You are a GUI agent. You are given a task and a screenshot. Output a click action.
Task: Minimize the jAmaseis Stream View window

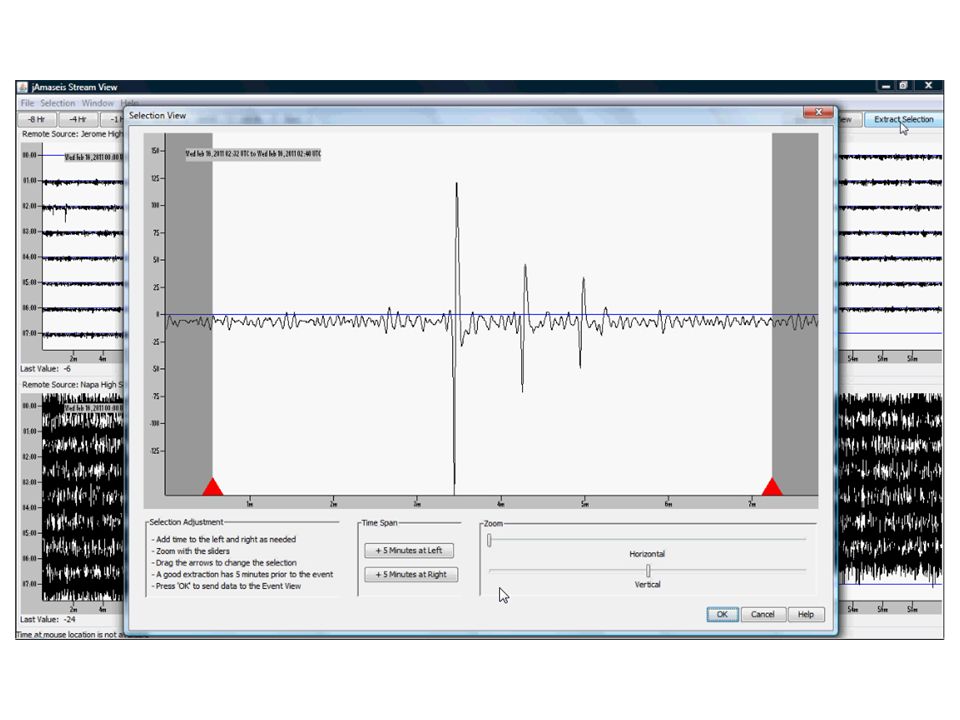(886, 86)
